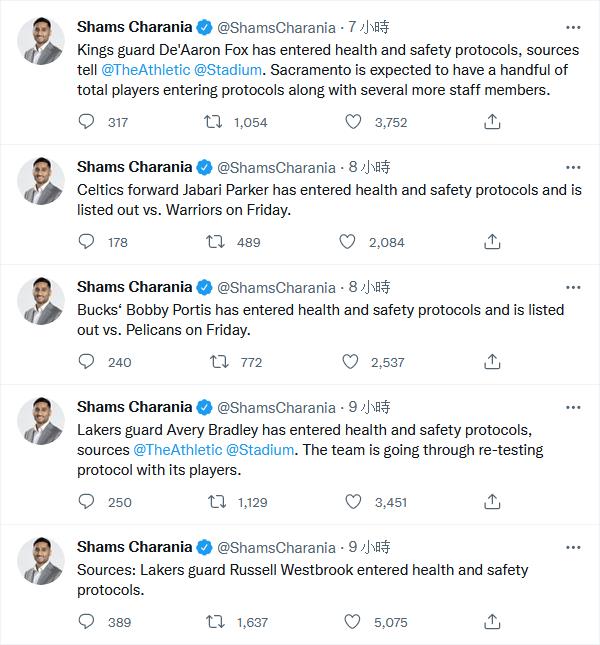Share the Russell Westbrook tweet
The height and width of the screenshot is (645, 600).
tap(492, 622)
